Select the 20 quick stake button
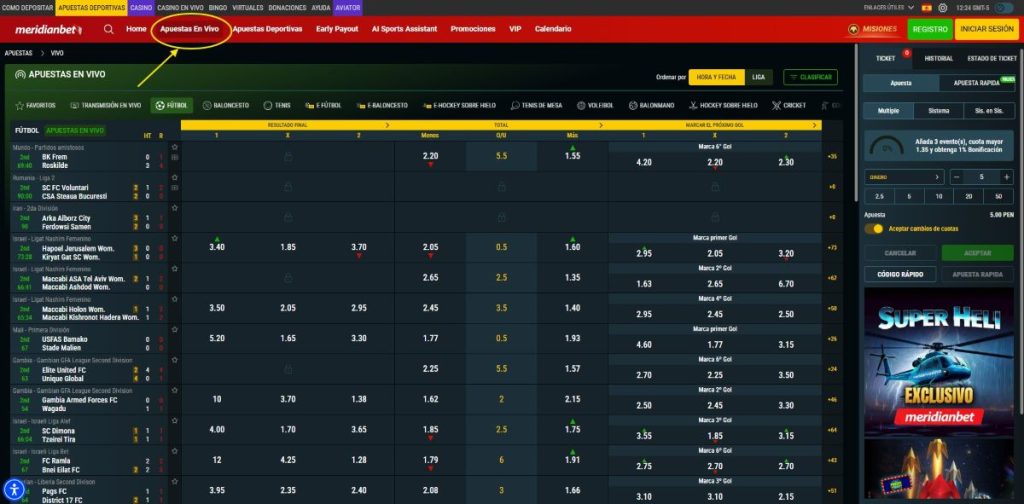The width and height of the screenshot is (1024, 504). [970, 197]
